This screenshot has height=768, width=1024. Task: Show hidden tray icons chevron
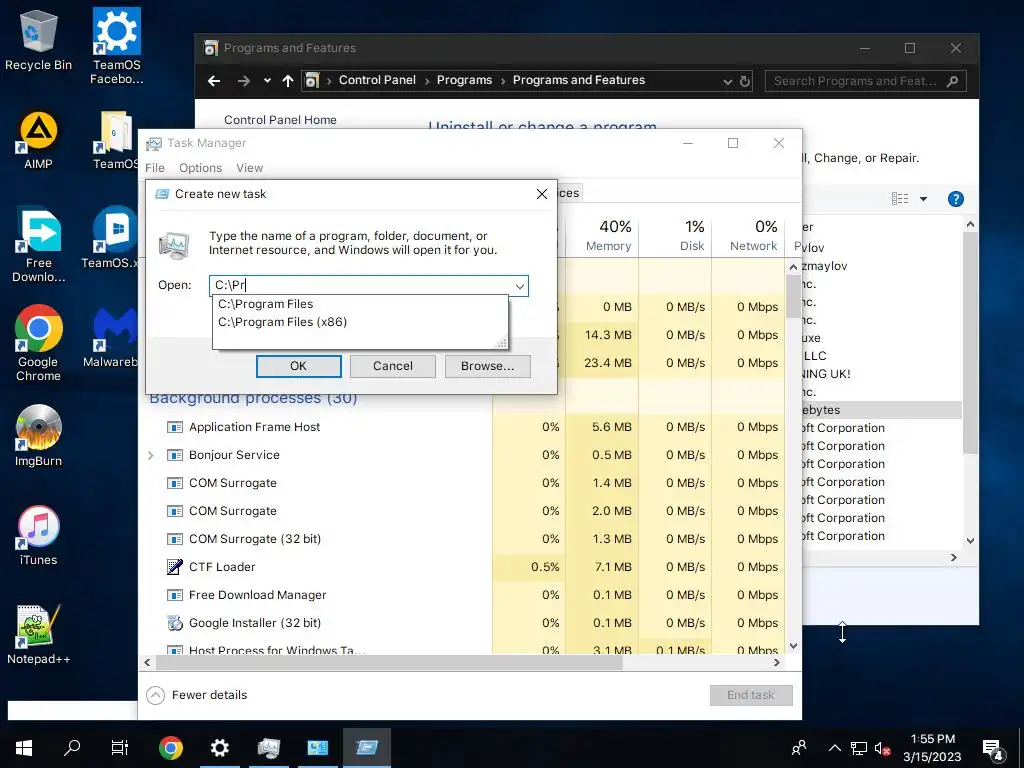point(835,748)
